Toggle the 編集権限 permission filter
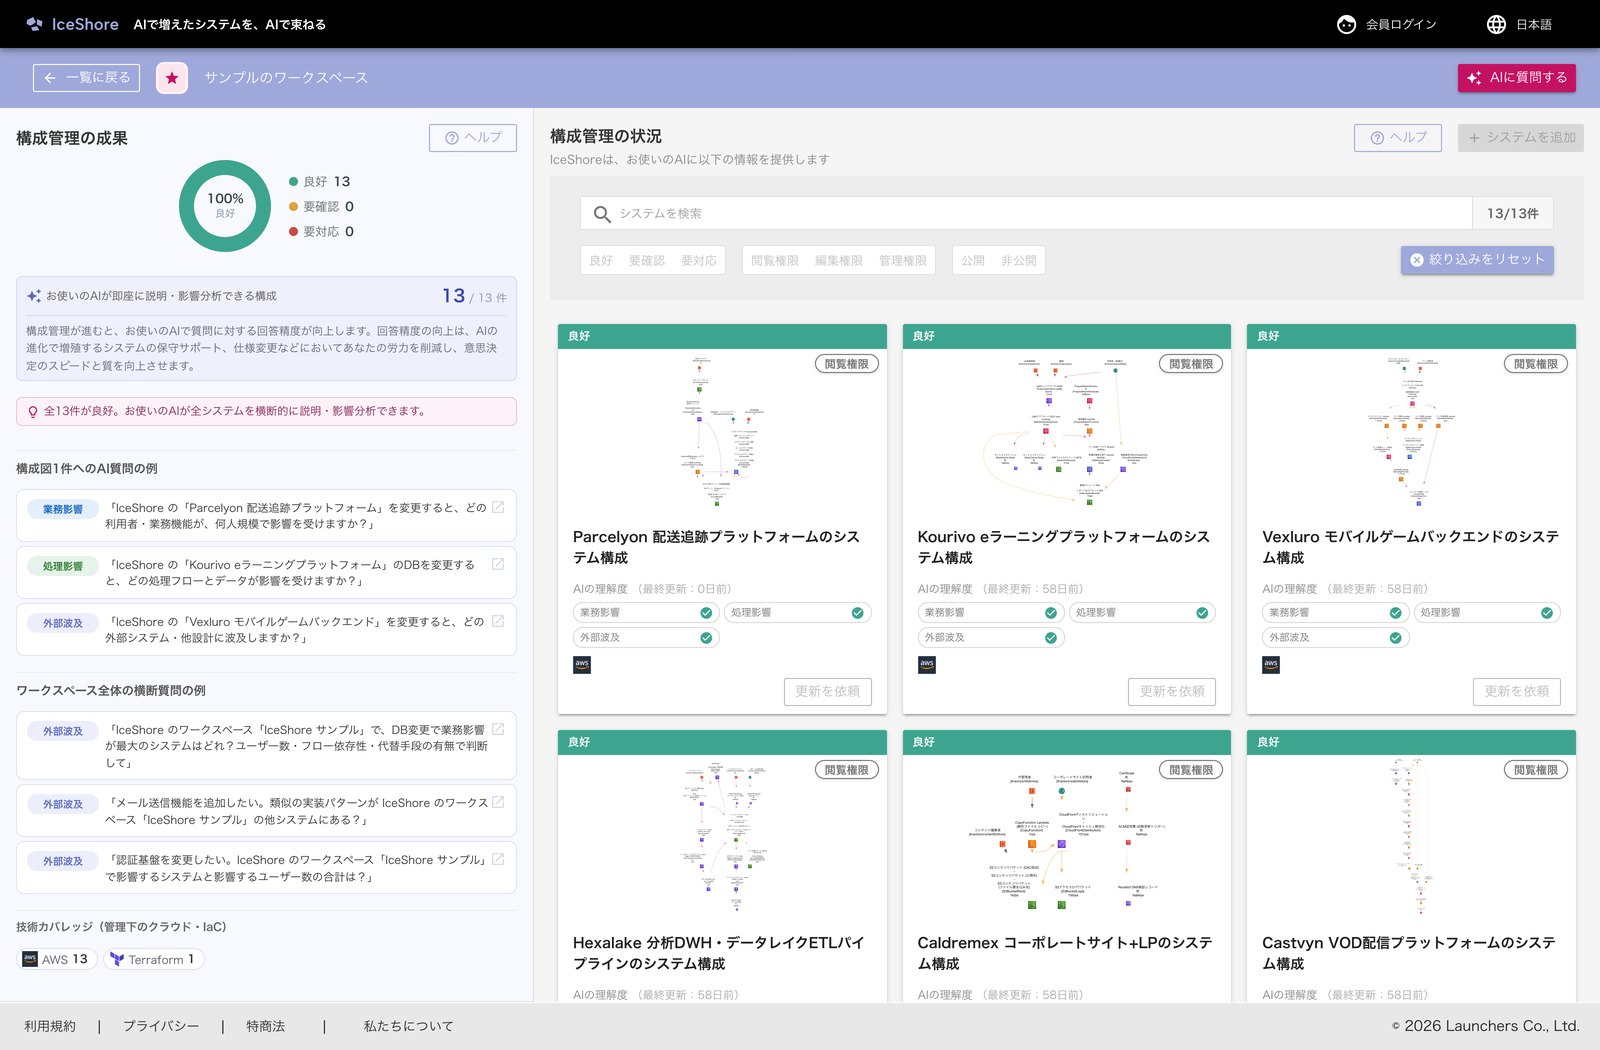The image size is (1600, 1050). click(839, 261)
